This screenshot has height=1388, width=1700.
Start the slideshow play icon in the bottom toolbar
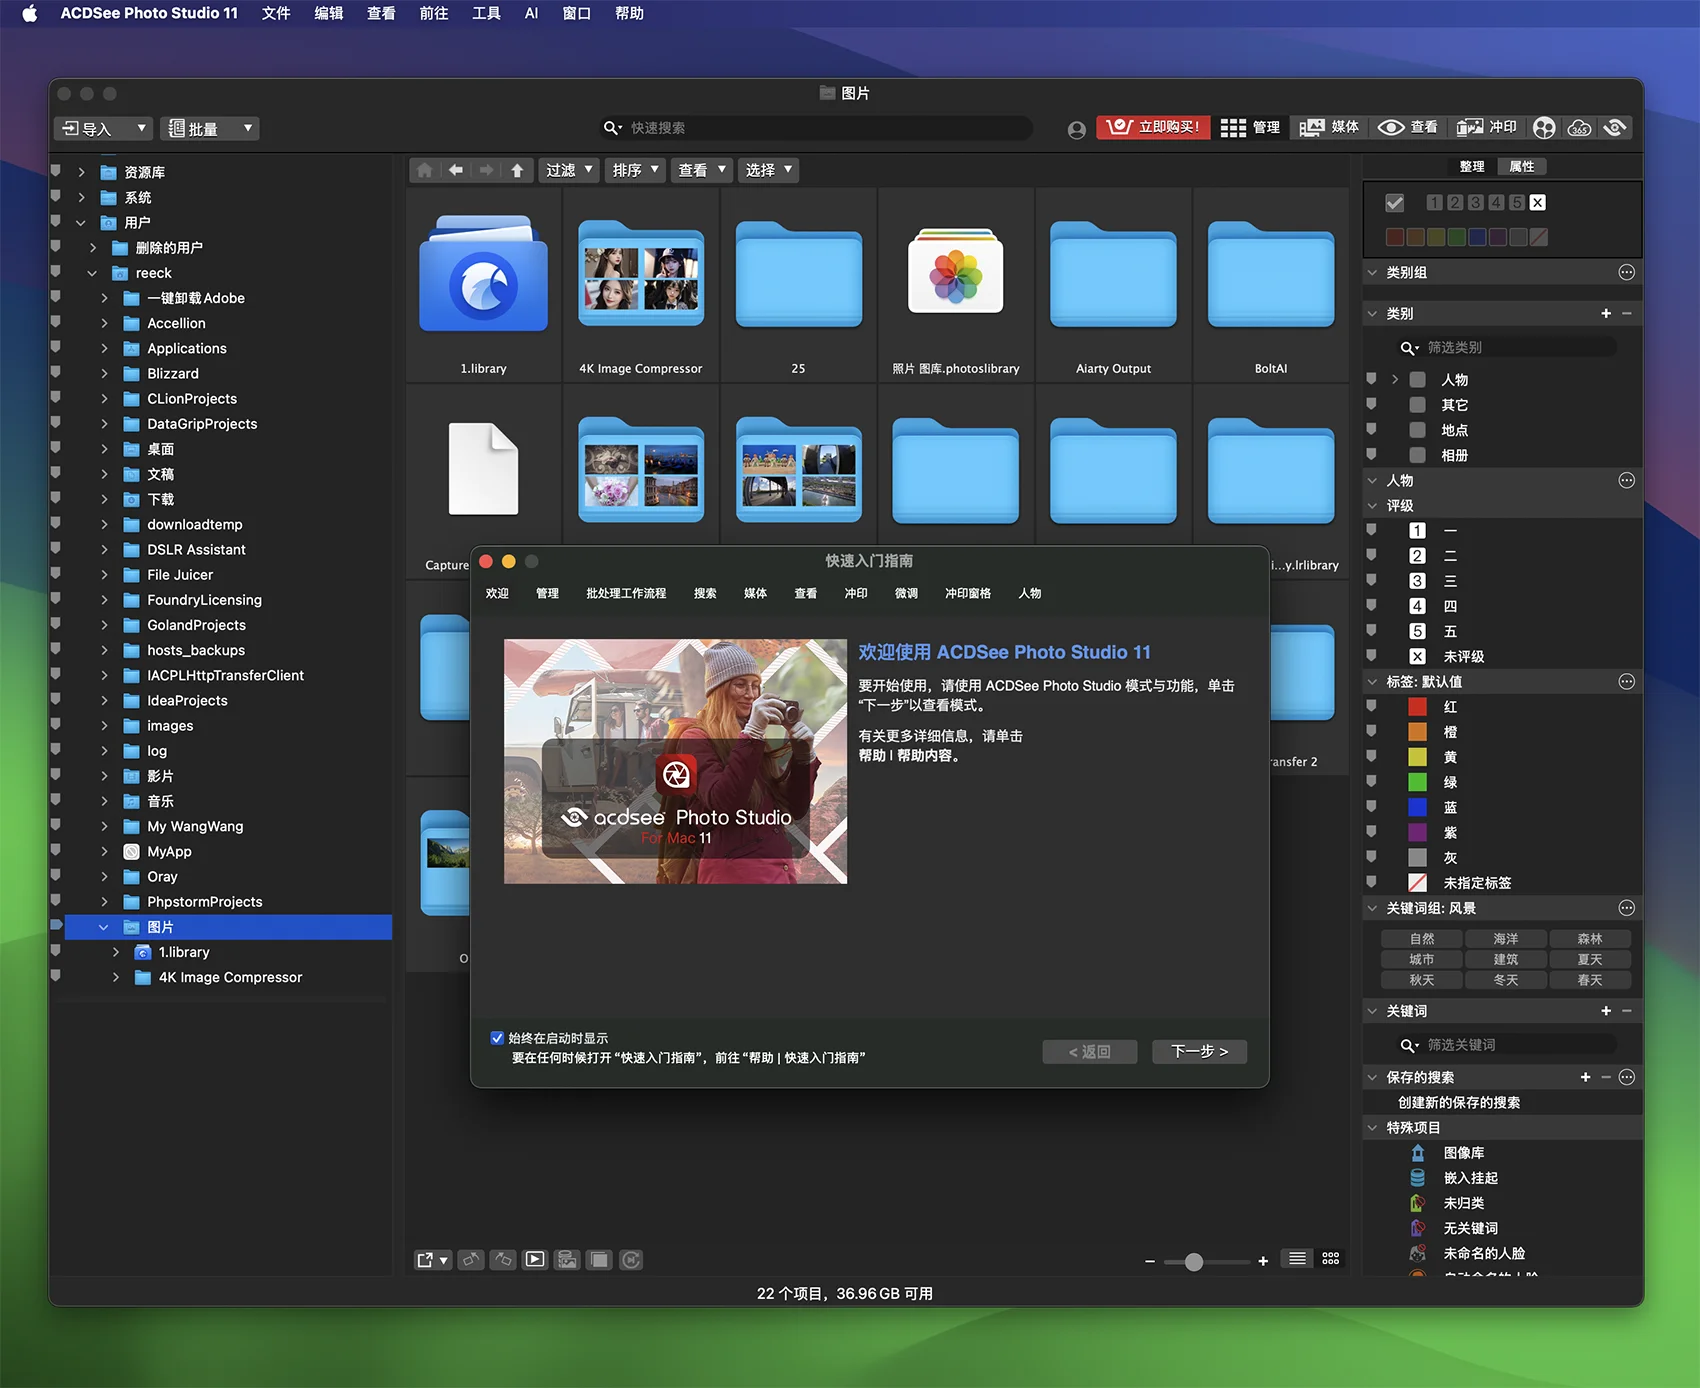[x=535, y=1260]
